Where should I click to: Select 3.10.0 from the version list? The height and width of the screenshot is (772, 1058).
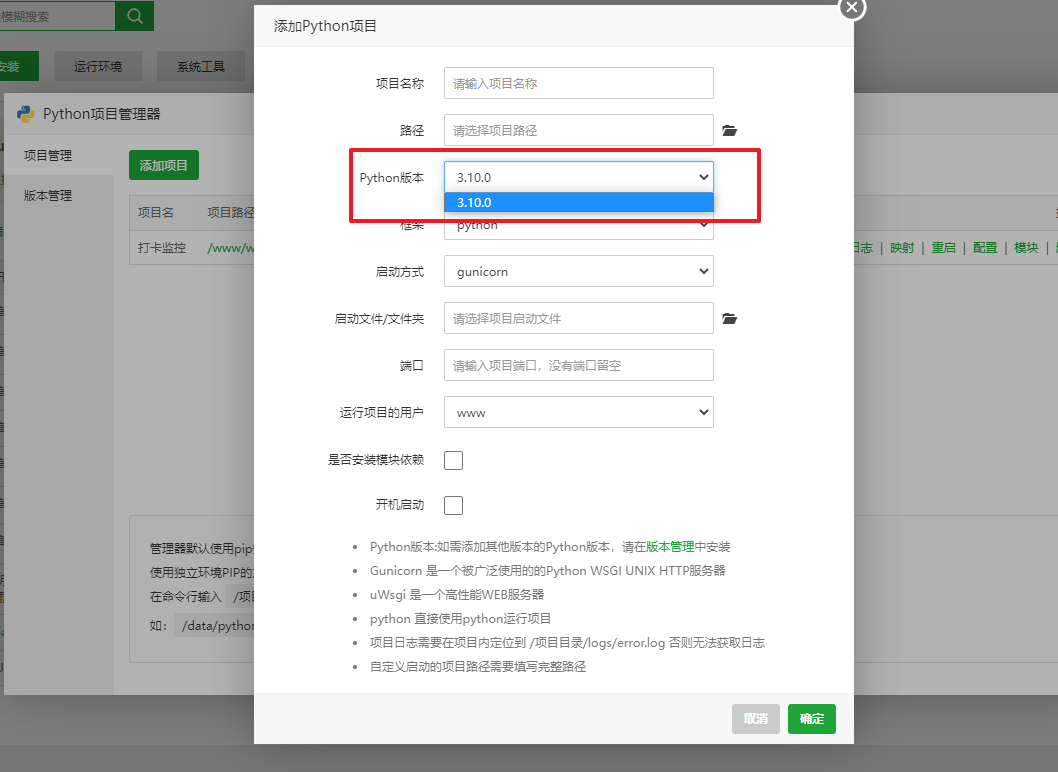pos(579,202)
